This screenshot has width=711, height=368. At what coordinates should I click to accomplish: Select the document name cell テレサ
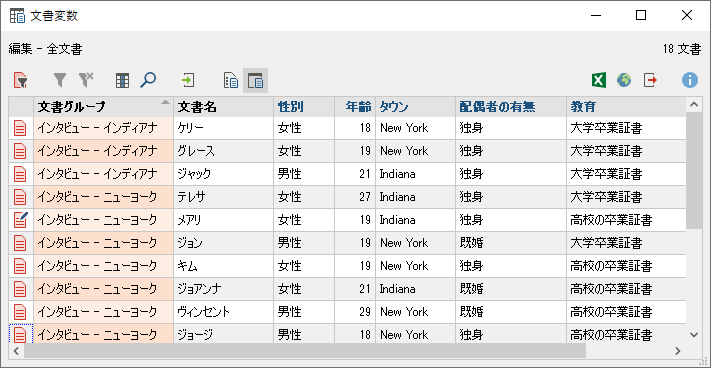pos(224,197)
